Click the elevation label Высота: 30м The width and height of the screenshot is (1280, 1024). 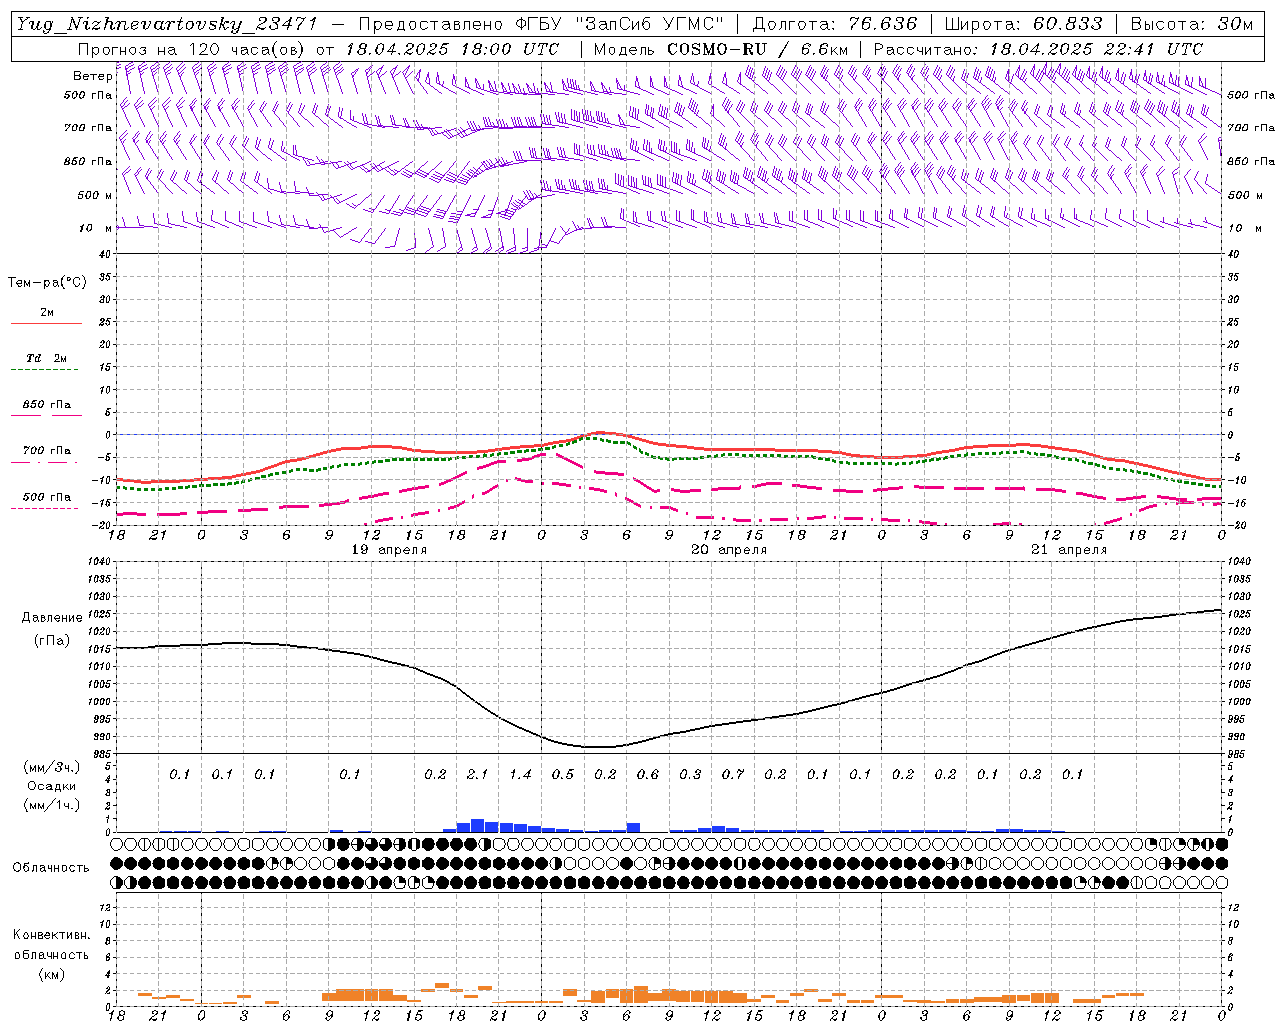coord(1191,24)
